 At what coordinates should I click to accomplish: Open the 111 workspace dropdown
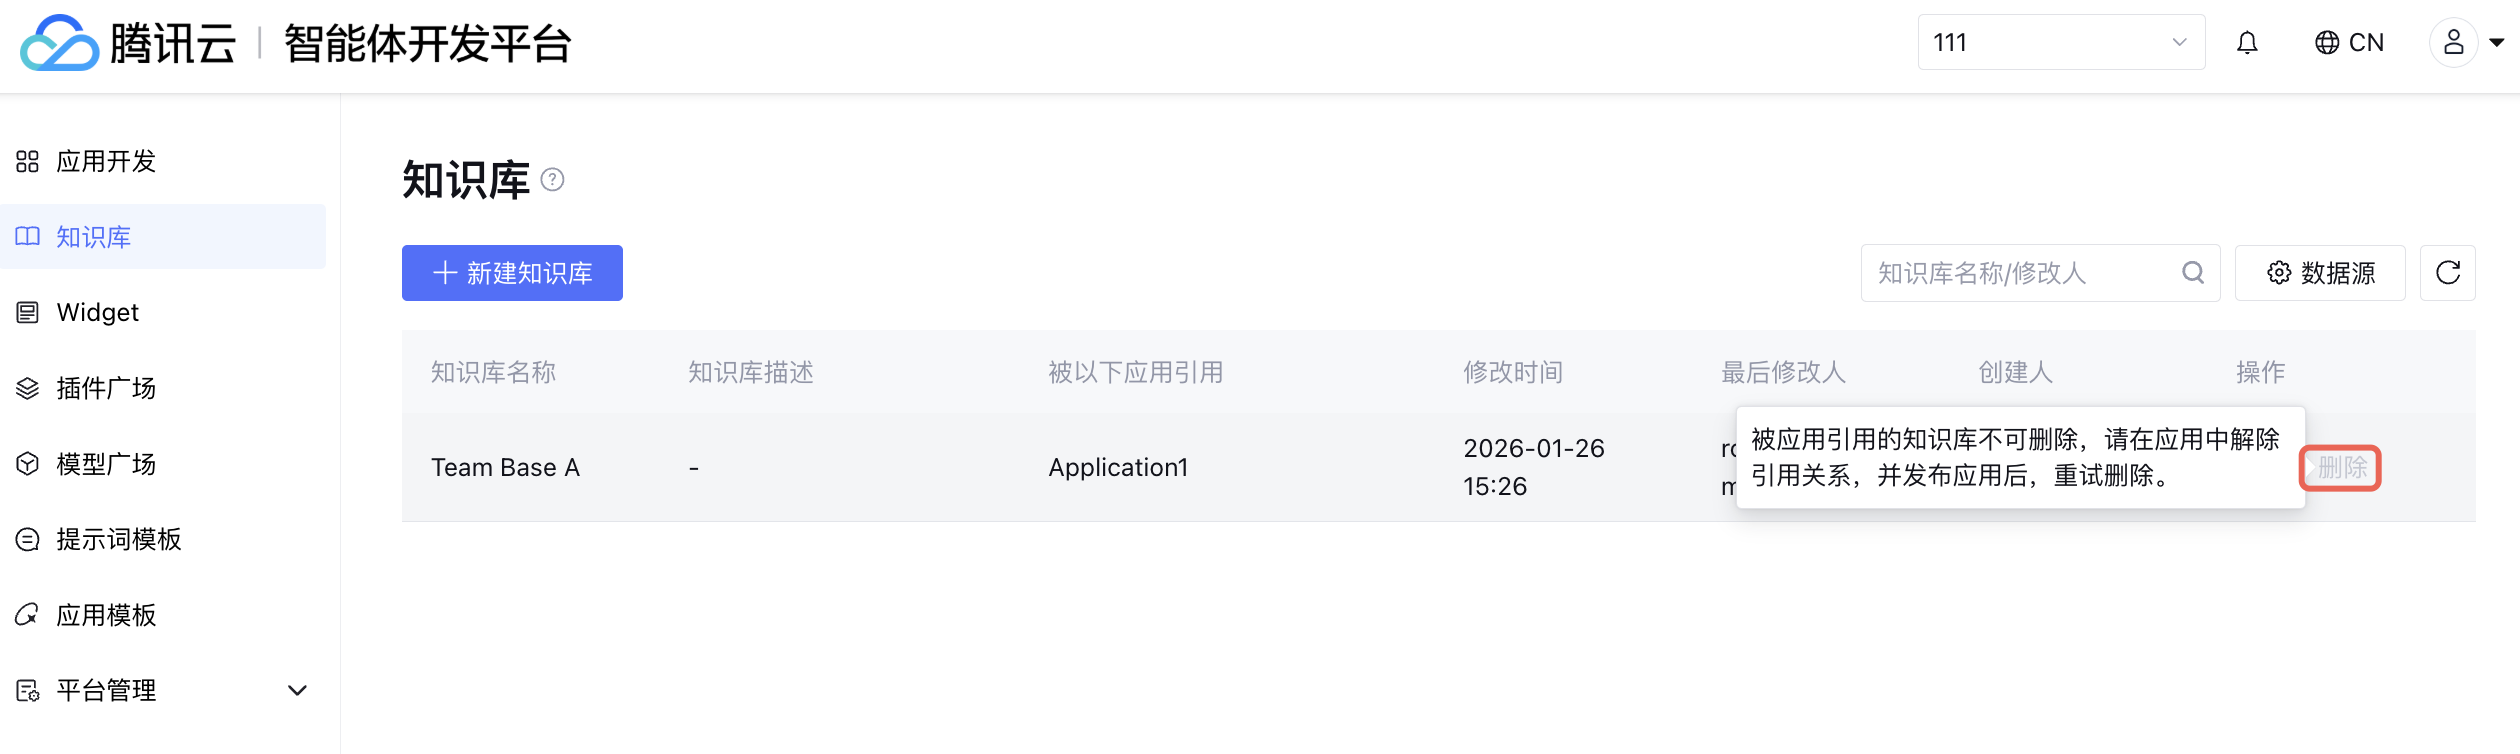point(2060,43)
